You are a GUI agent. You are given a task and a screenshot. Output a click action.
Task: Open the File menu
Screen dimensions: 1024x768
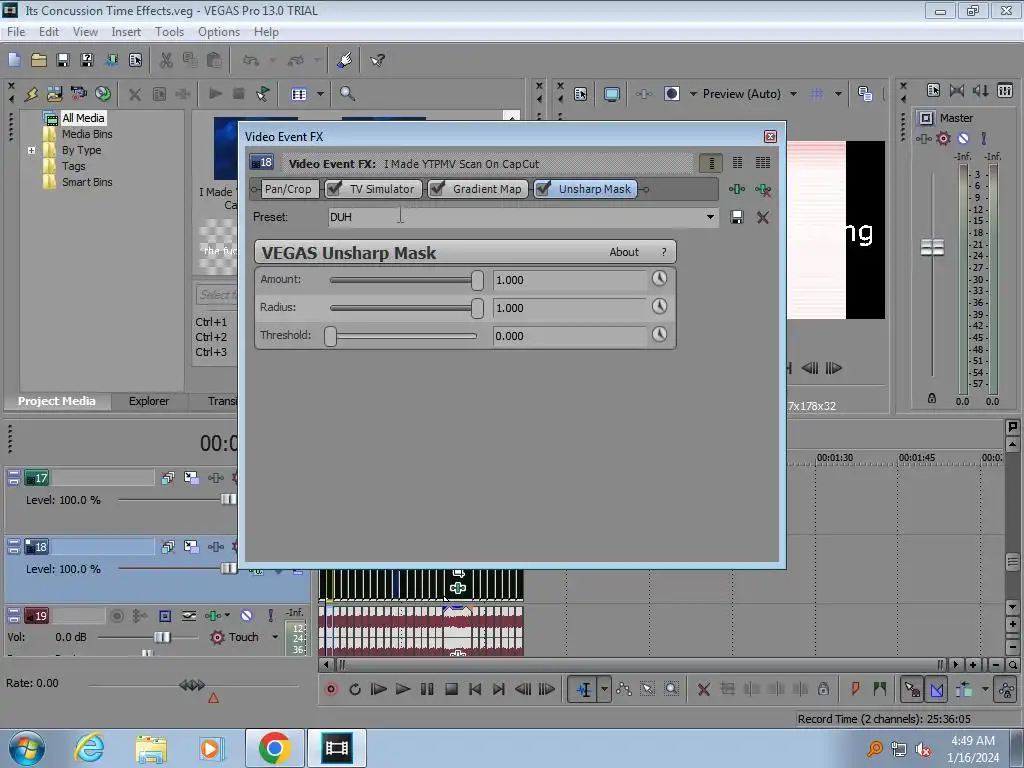(16, 31)
